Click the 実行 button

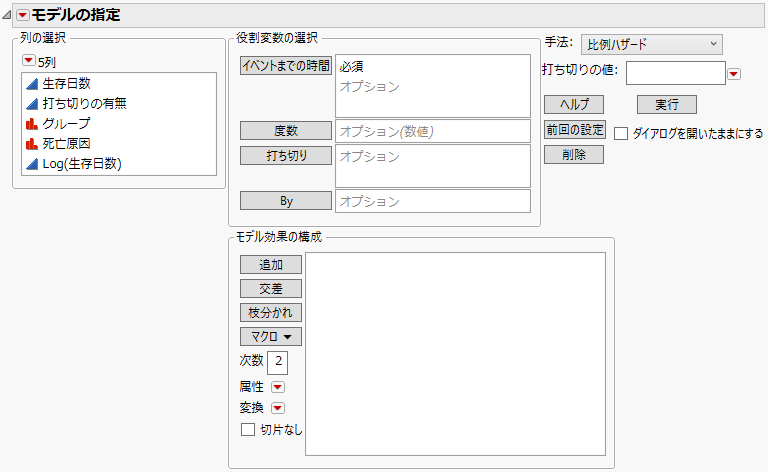[667, 104]
